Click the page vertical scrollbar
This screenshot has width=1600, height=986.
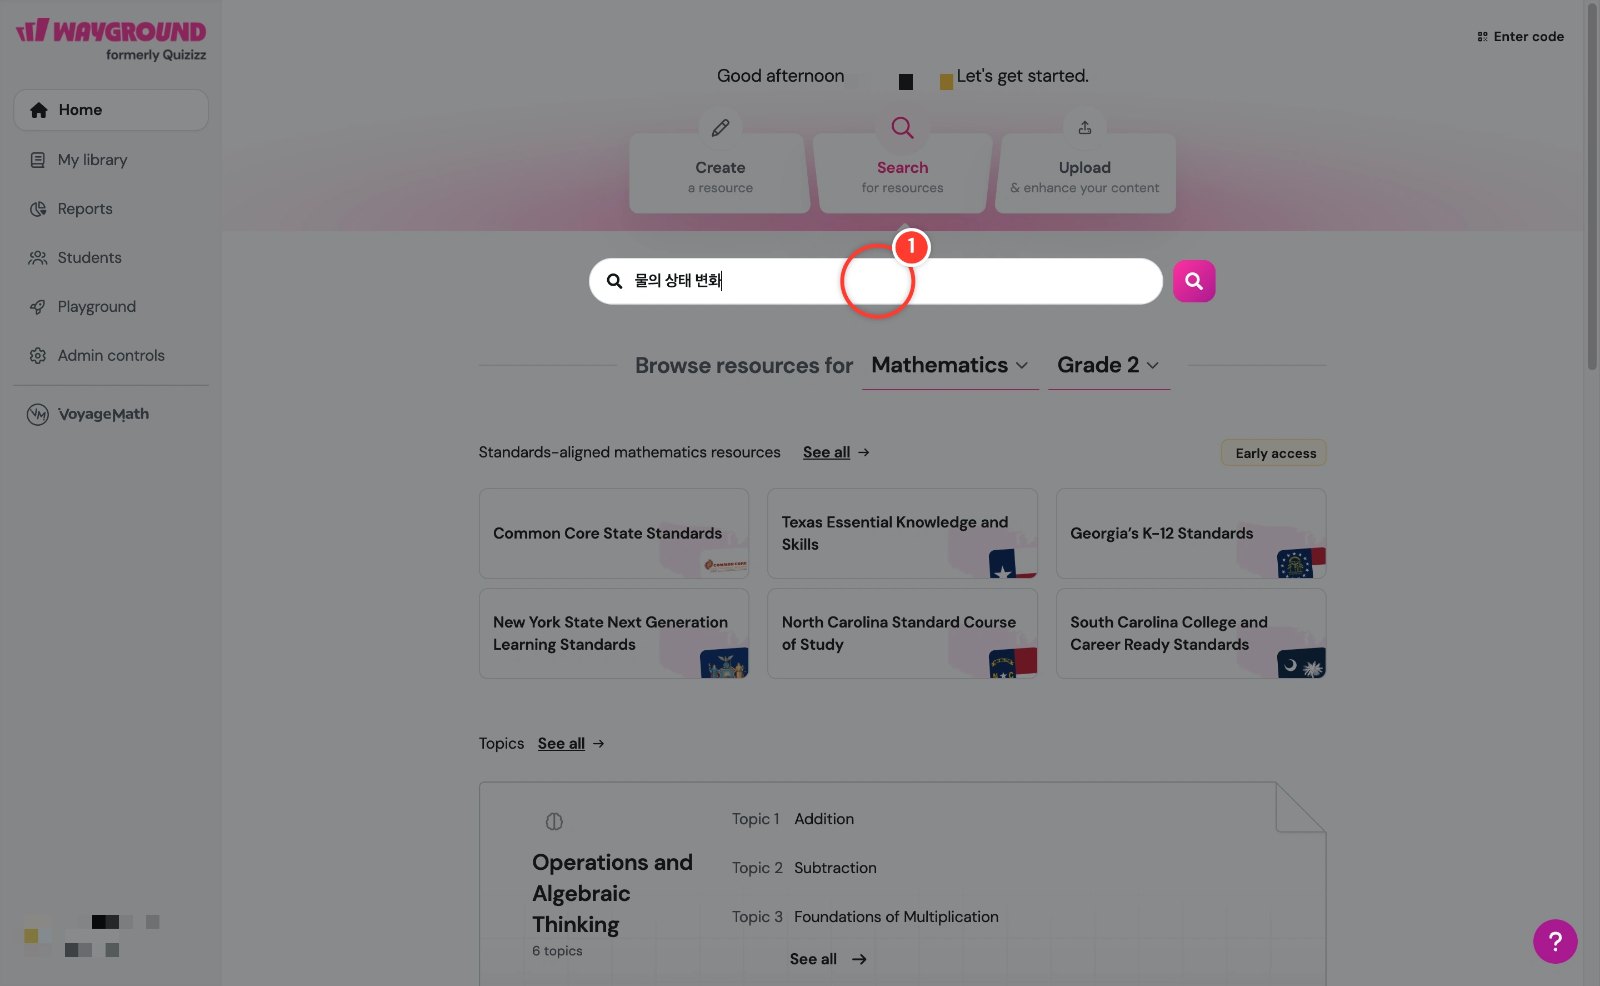tap(1592, 185)
